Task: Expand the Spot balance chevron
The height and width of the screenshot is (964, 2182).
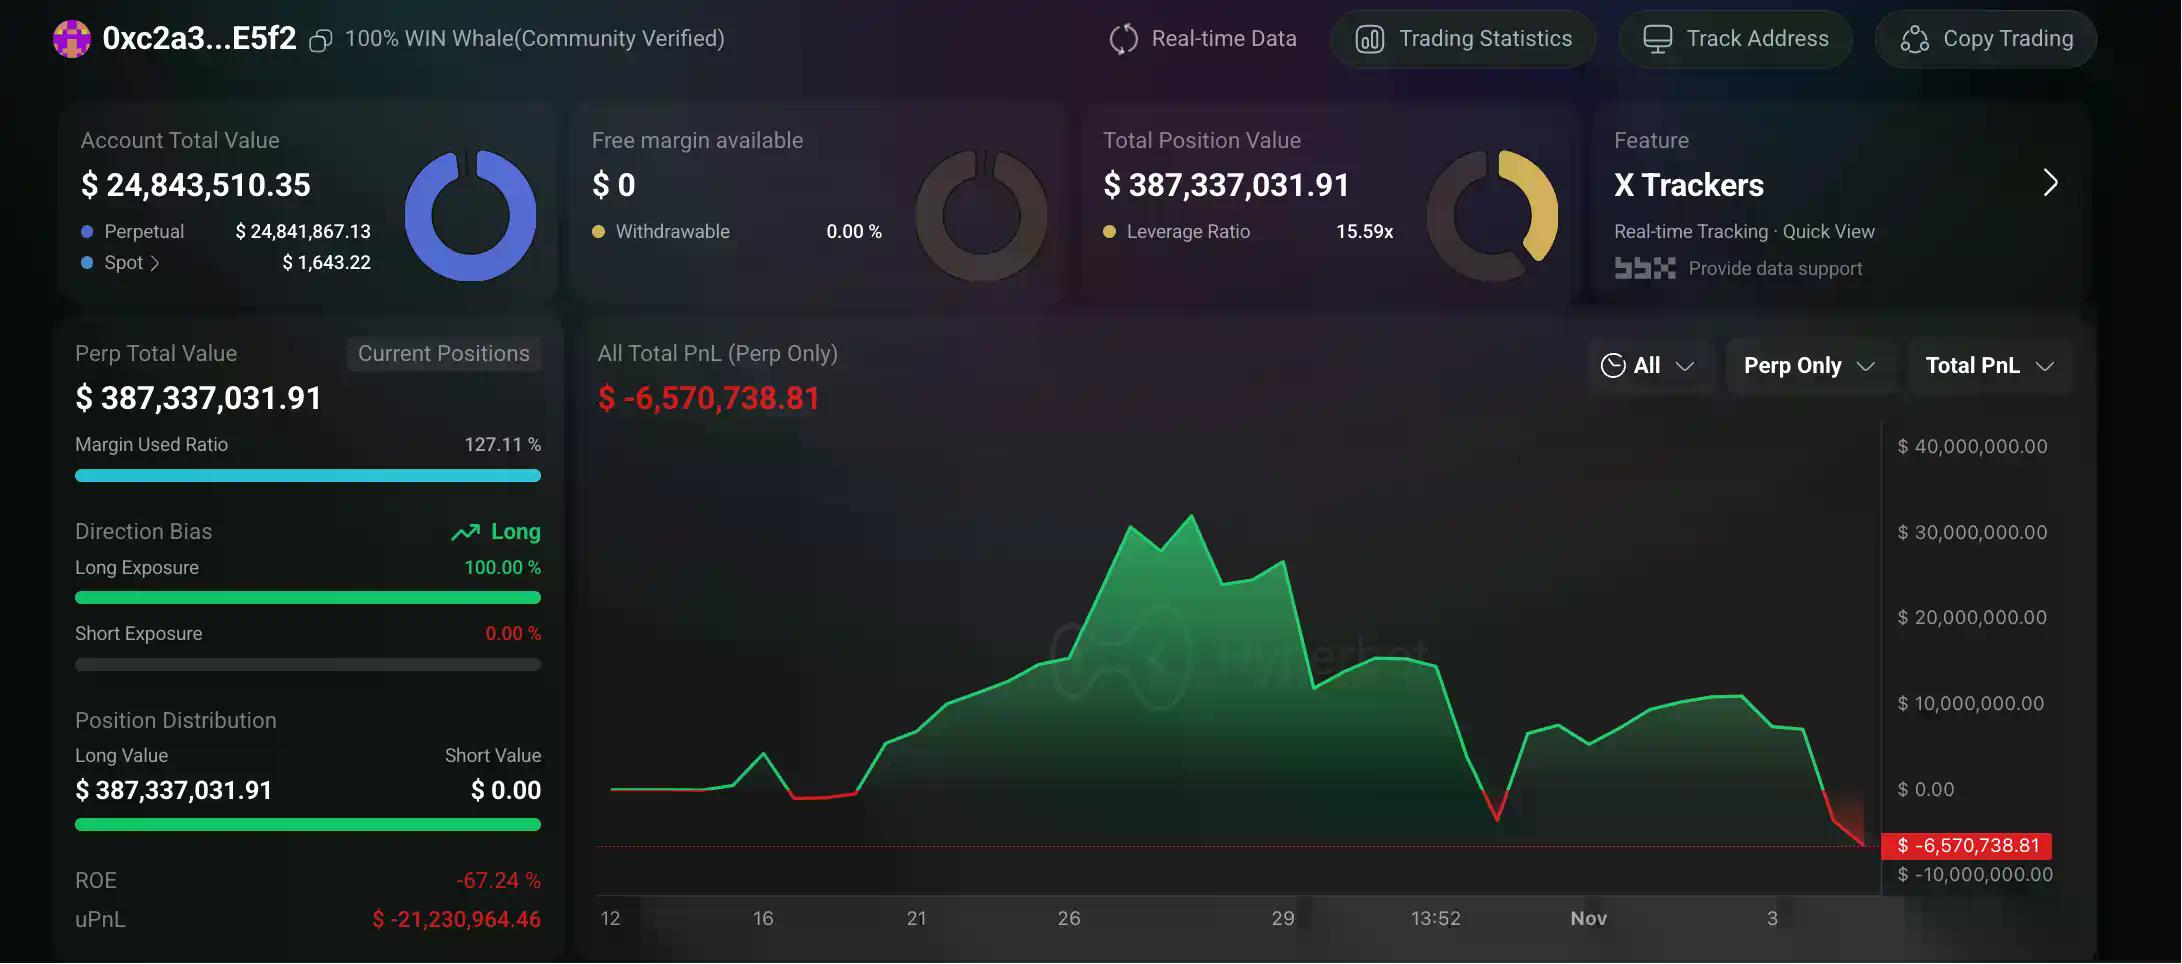Action: coord(154,263)
